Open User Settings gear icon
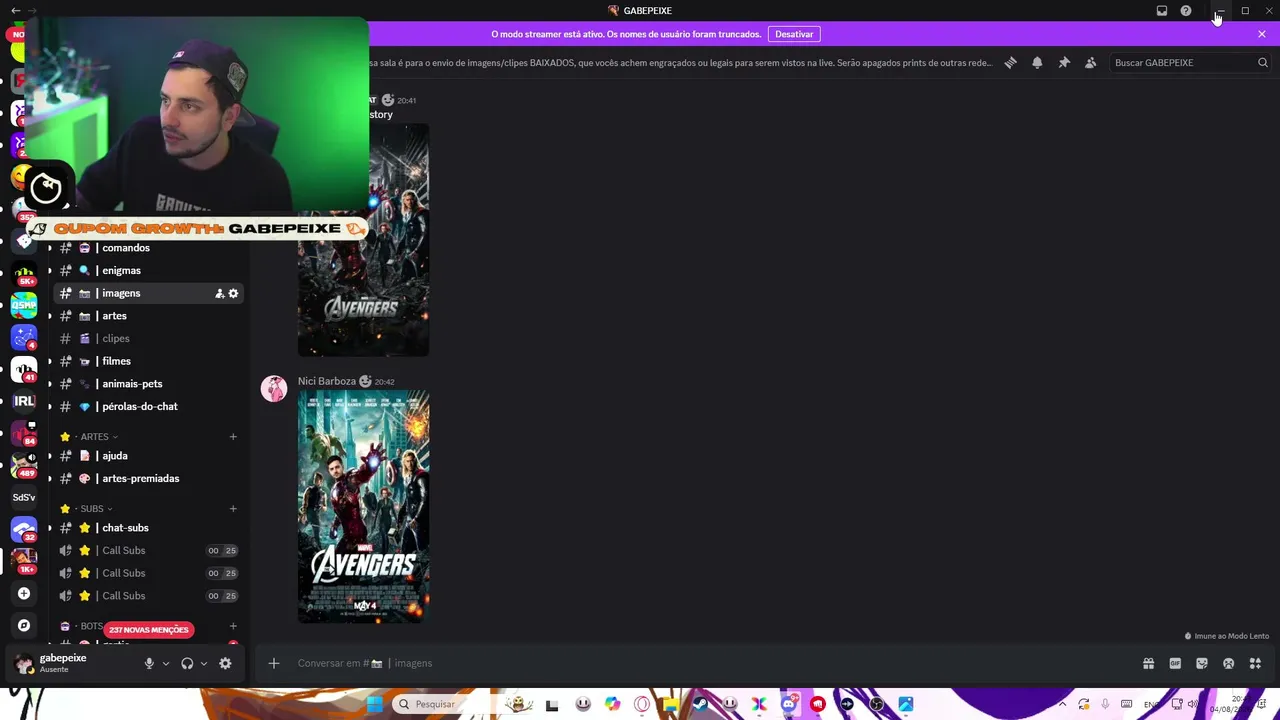Image resolution: width=1280 pixels, height=720 pixels. tap(225, 663)
